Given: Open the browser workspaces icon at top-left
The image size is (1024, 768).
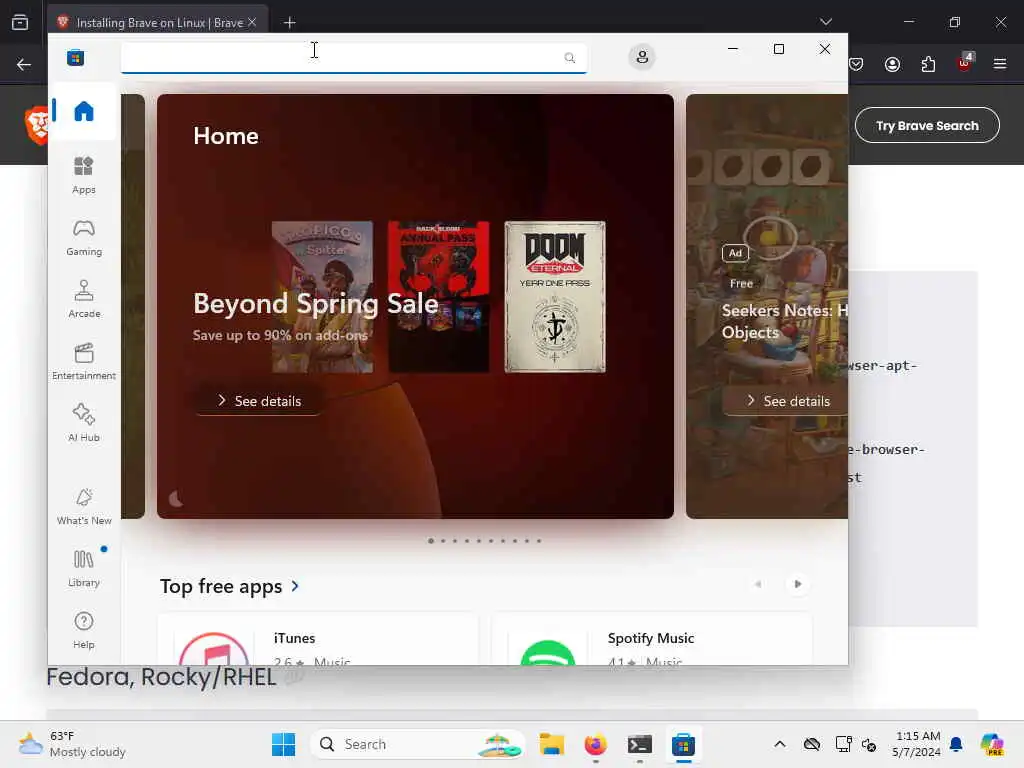Looking at the screenshot, I should [20, 22].
